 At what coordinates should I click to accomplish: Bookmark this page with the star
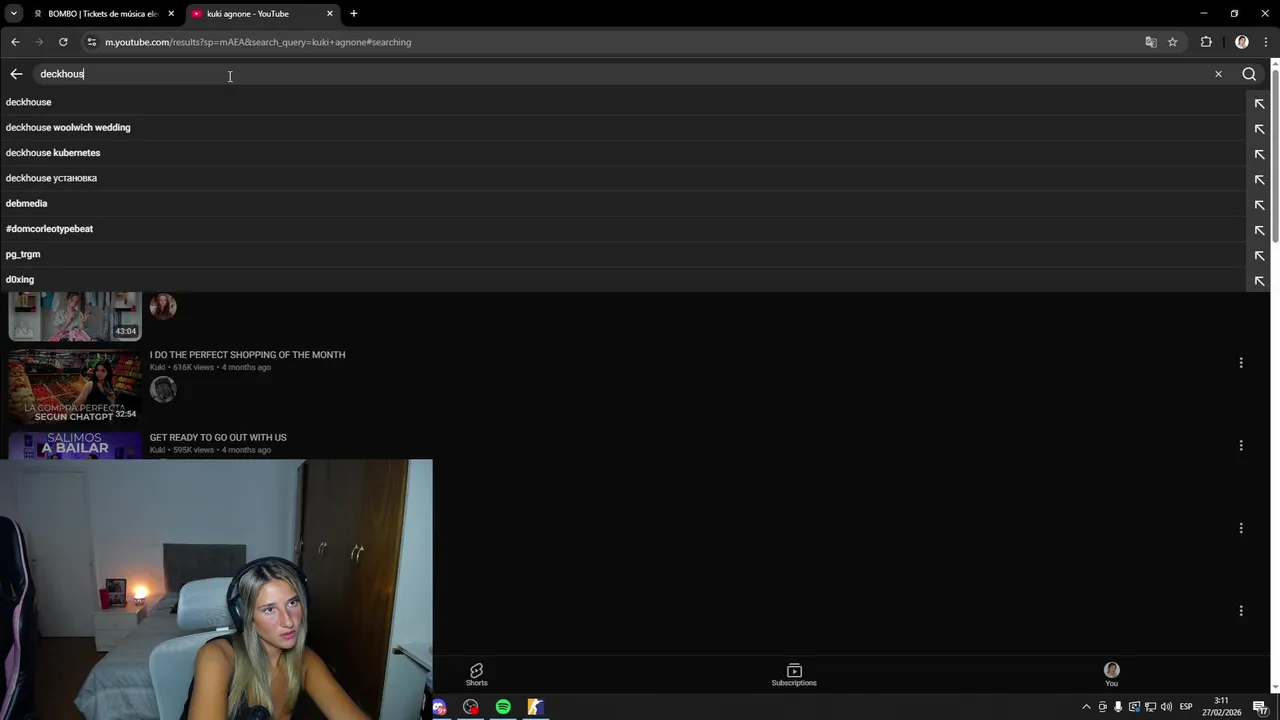(x=1173, y=42)
